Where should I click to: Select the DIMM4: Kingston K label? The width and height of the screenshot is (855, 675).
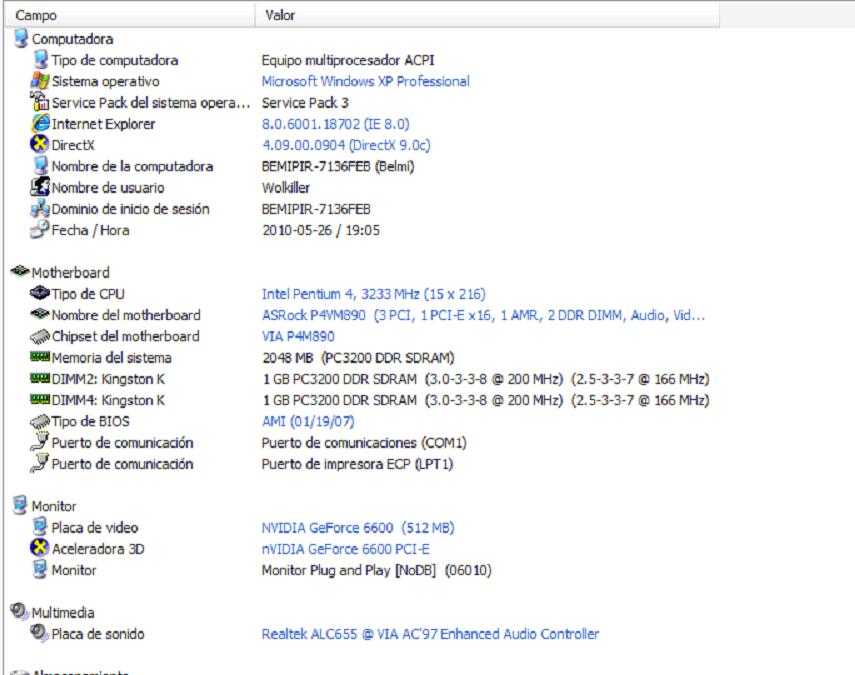click(x=108, y=400)
